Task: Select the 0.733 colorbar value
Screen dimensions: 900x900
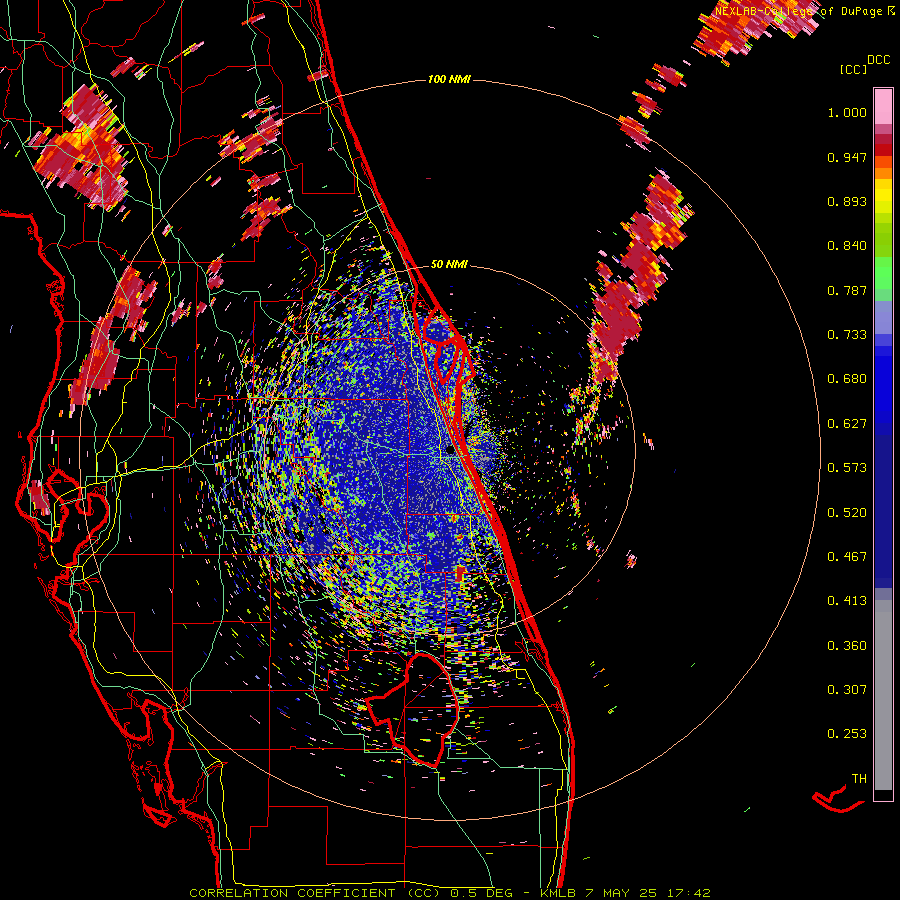Action: [847, 335]
